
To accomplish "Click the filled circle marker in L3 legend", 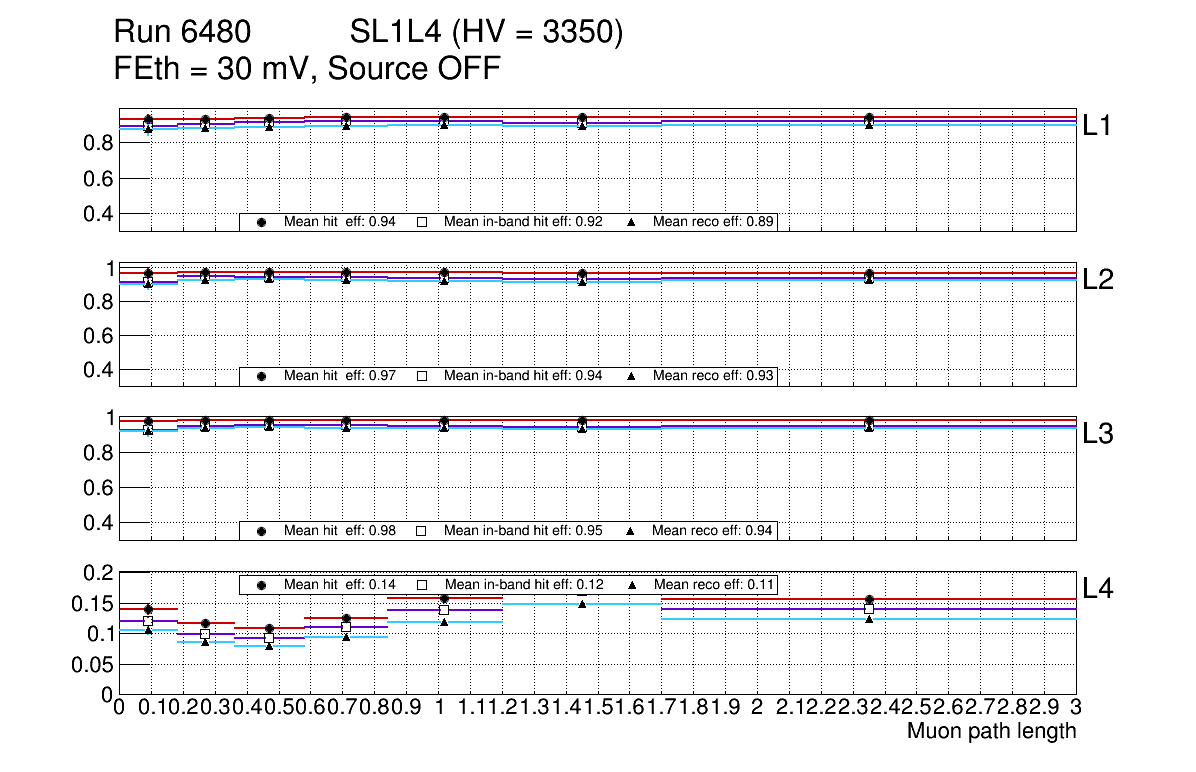I will point(262,530).
